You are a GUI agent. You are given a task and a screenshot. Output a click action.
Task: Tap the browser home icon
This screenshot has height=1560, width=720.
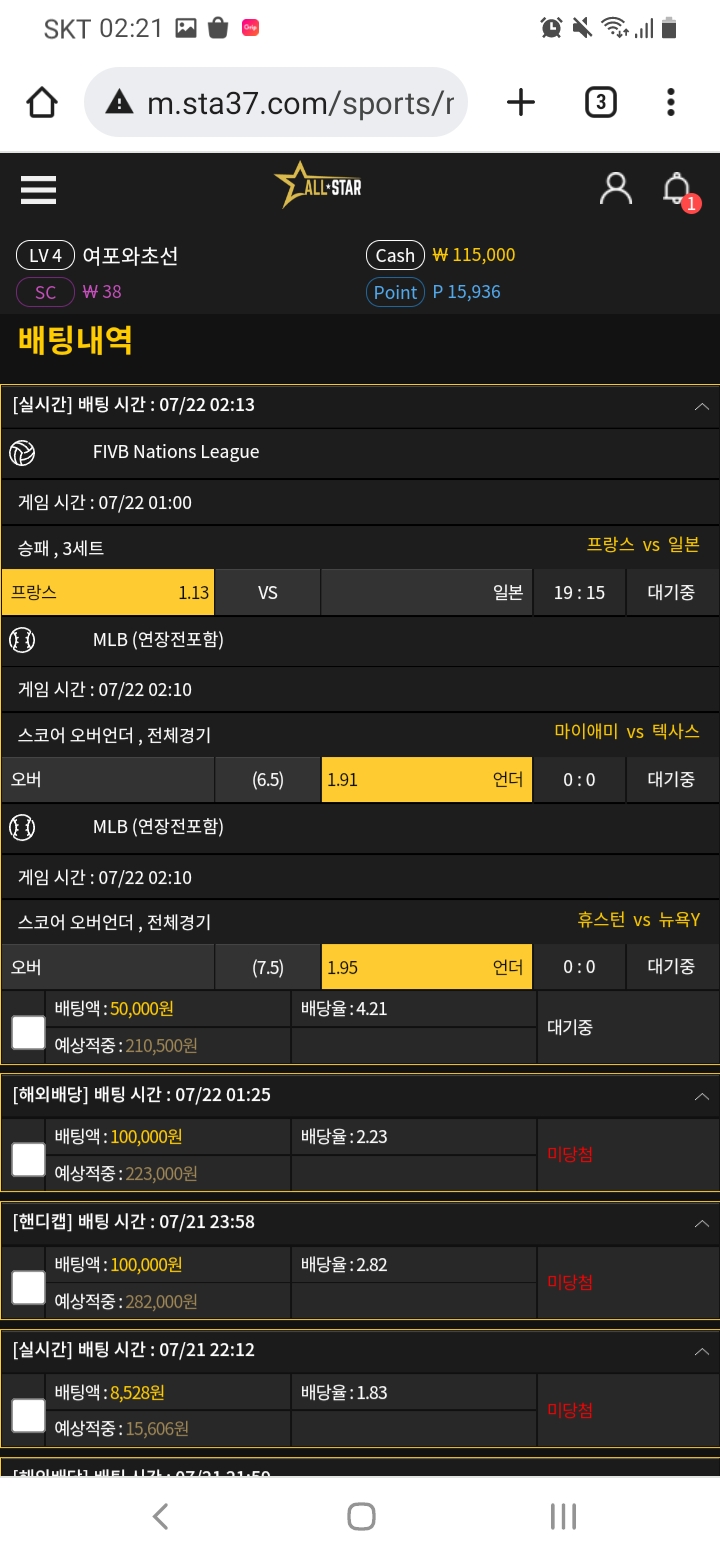click(42, 102)
